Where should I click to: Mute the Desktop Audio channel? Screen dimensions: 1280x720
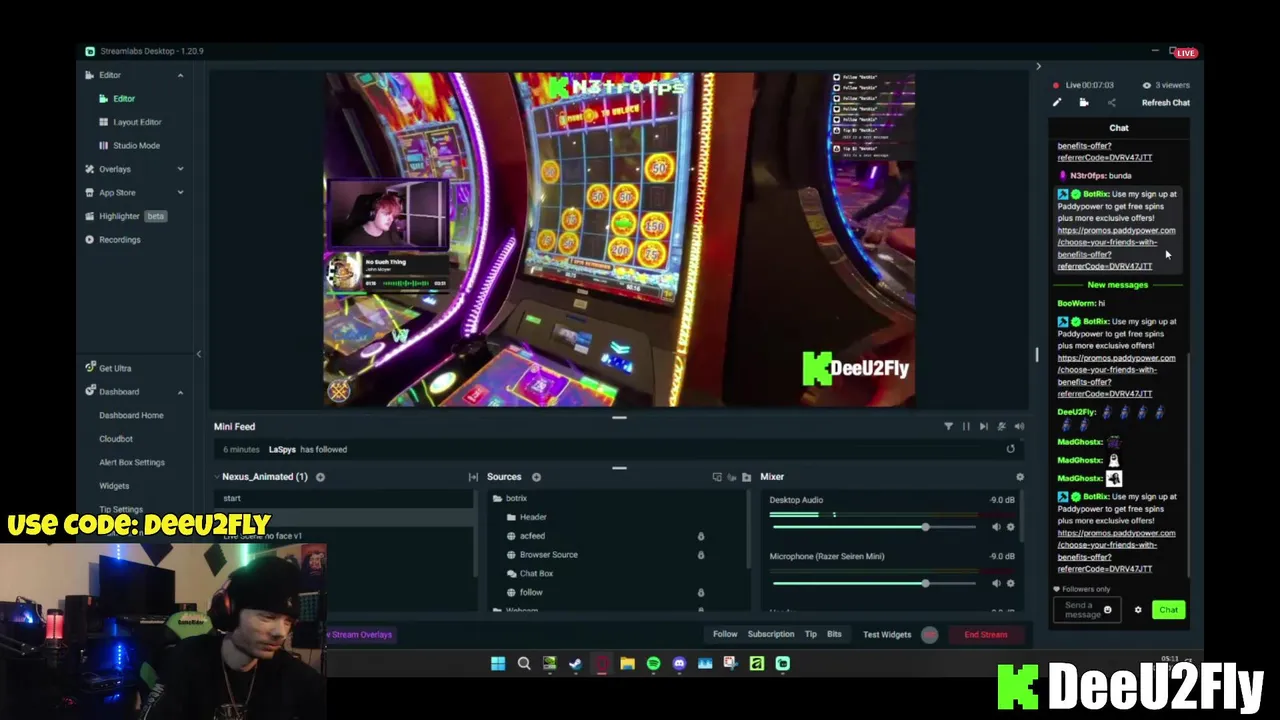point(996,527)
